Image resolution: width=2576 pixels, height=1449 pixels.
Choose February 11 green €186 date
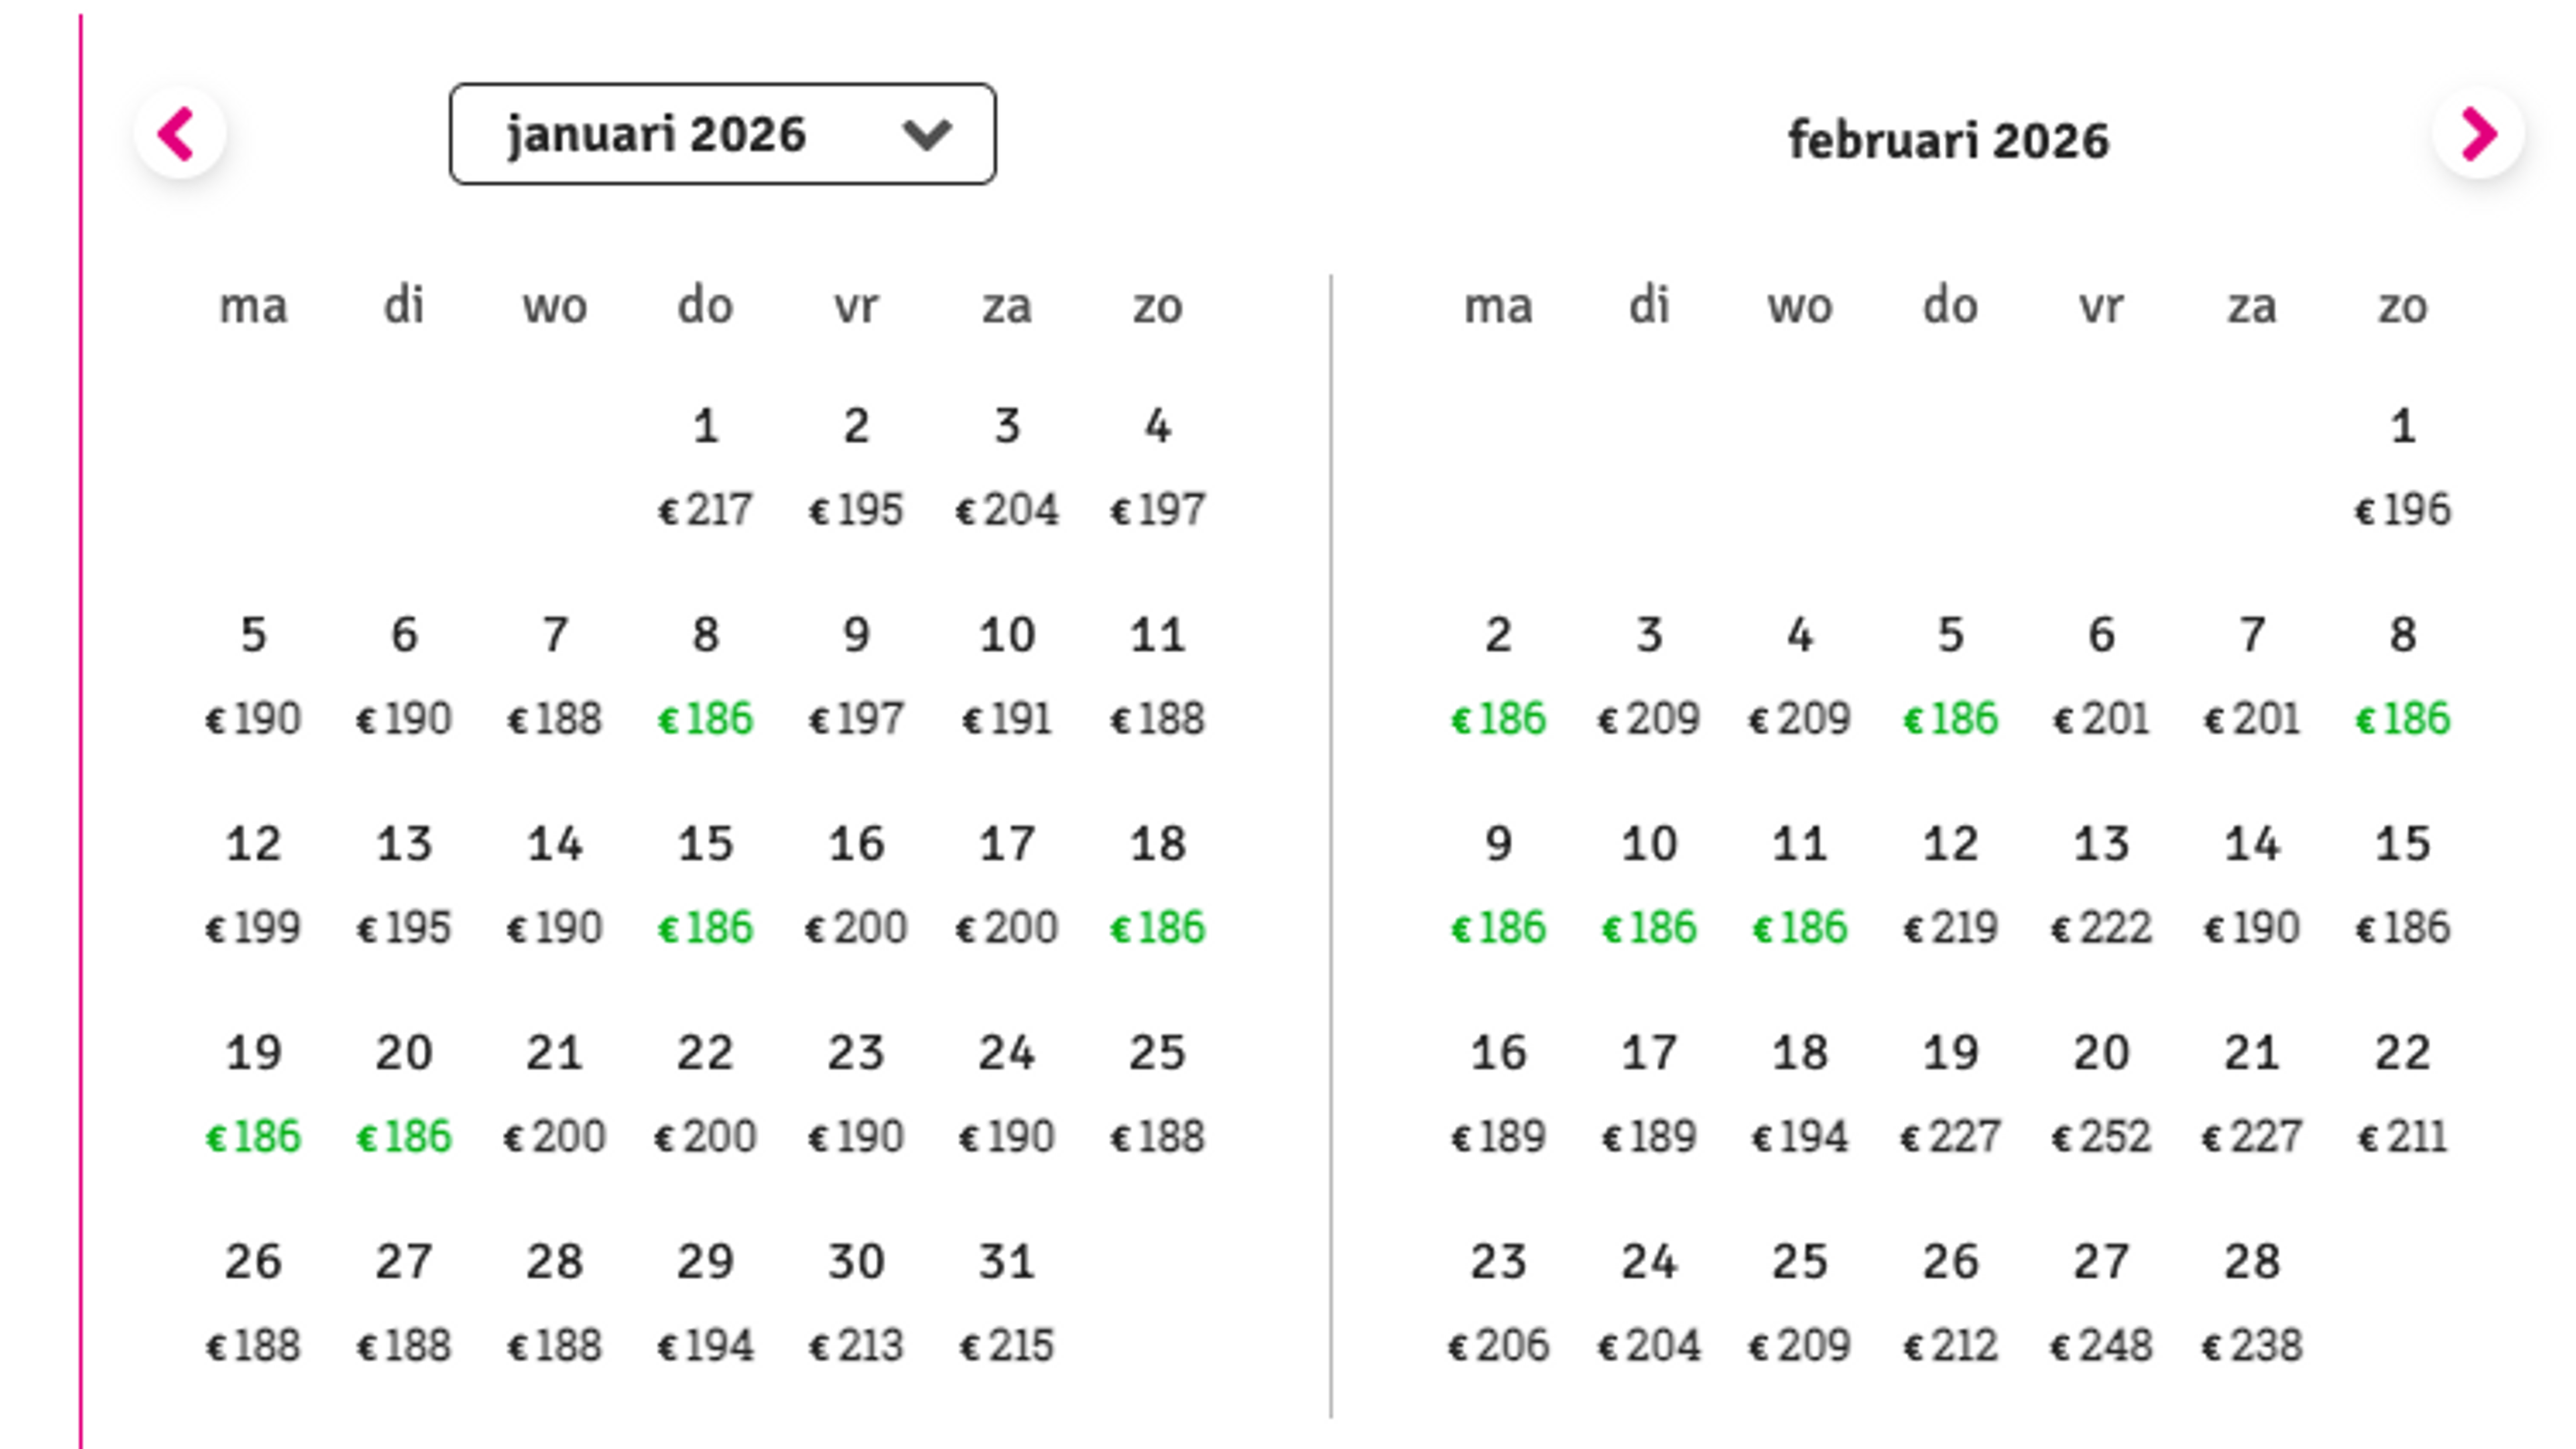coord(1800,885)
